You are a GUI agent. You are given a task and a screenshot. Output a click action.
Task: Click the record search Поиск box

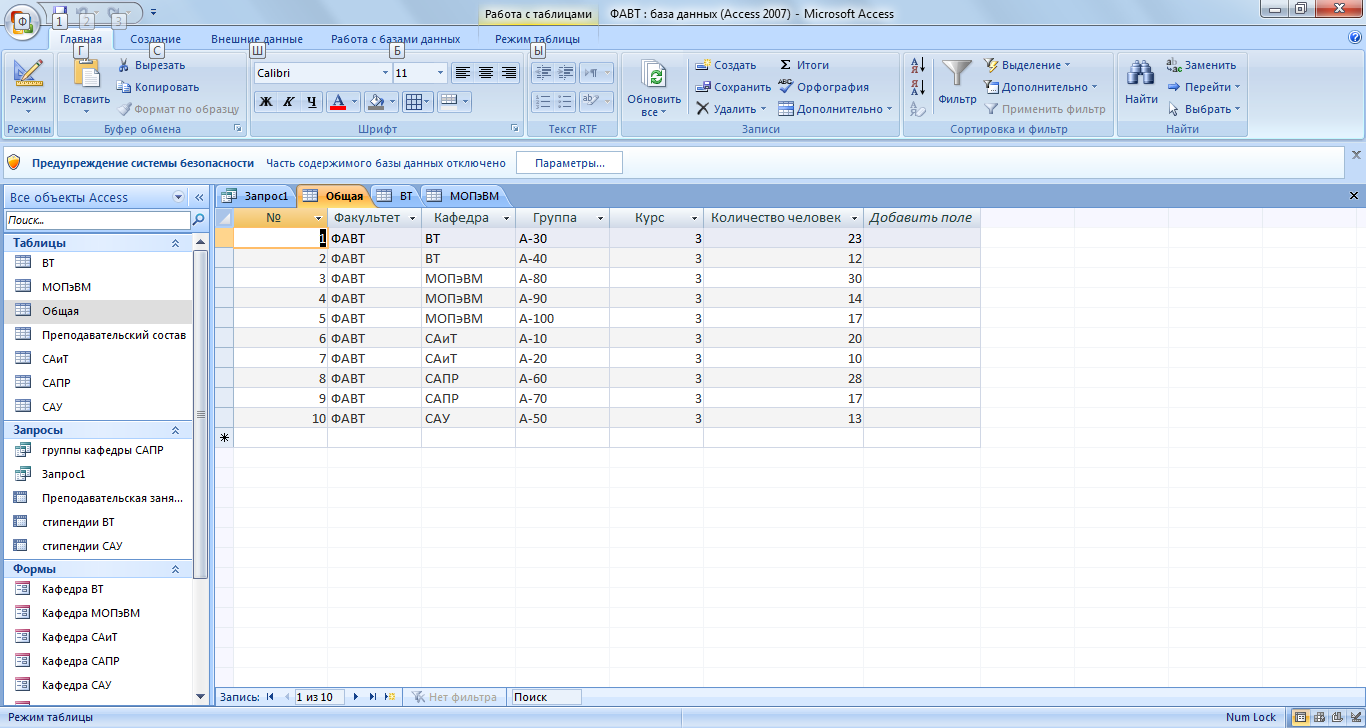pos(544,697)
